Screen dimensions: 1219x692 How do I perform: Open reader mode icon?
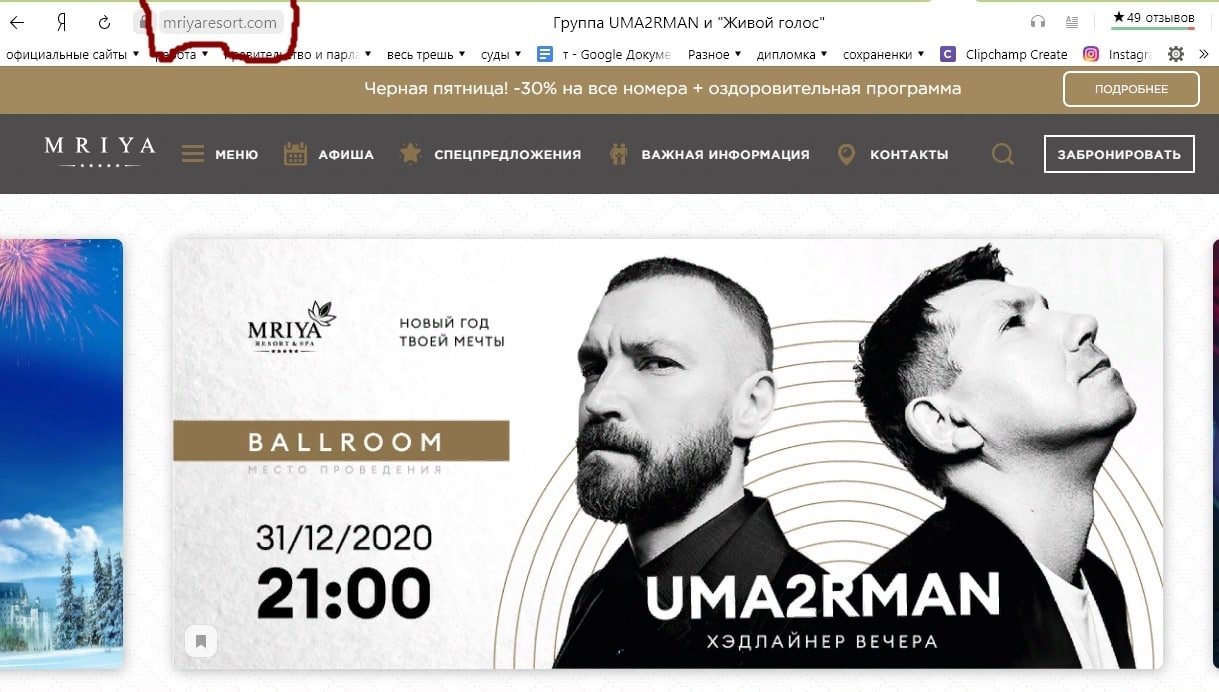click(1072, 22)
